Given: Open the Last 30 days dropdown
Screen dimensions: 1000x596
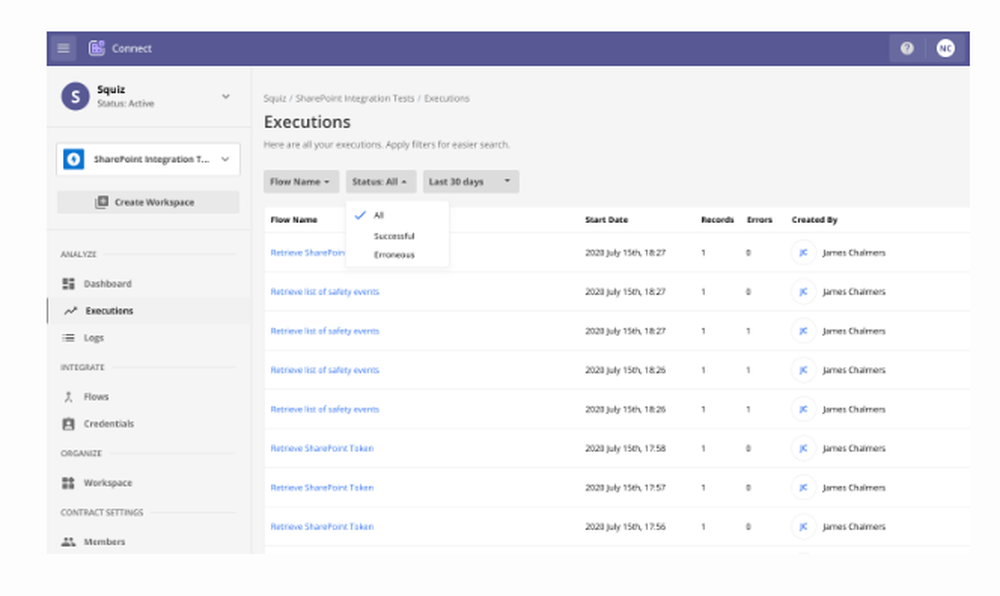Looking at the screenshot, I should [471, 182].
